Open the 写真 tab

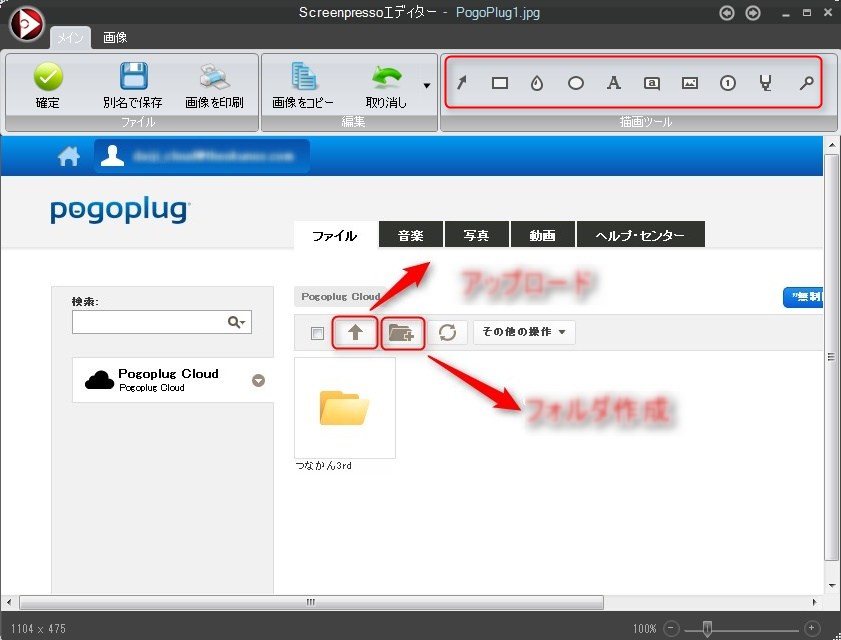[x=476, y=235]
